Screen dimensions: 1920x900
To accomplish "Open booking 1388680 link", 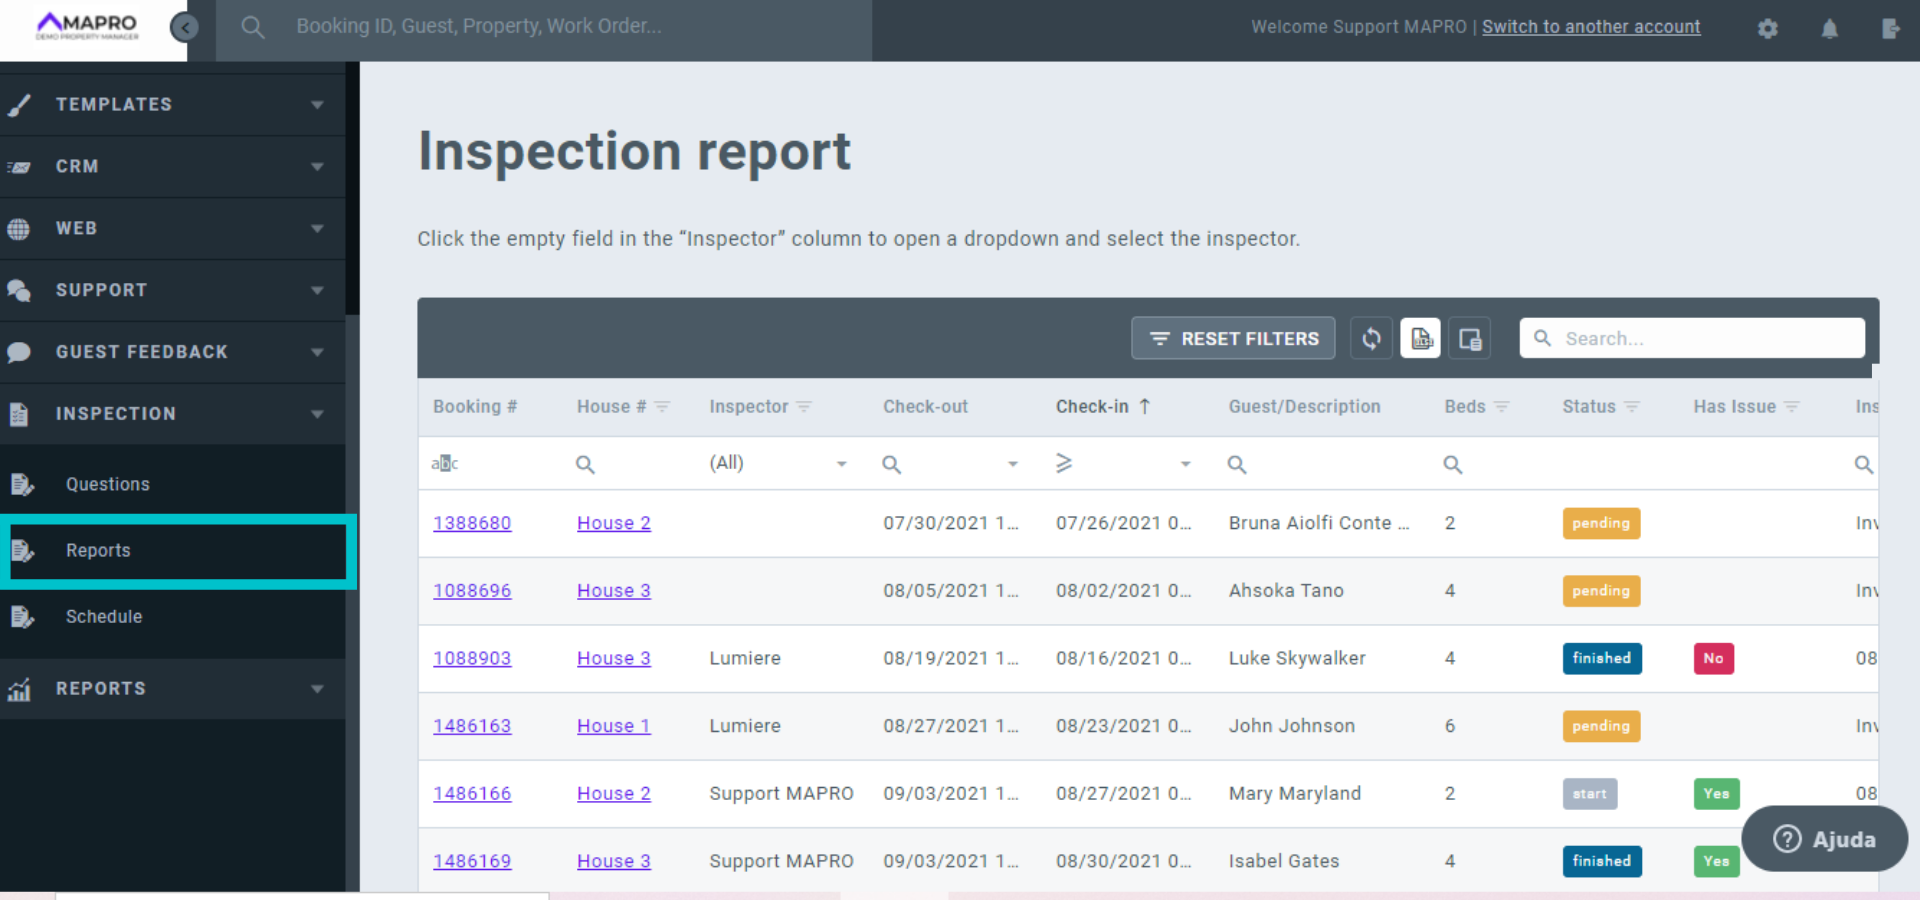I will (x=472, y=523).
